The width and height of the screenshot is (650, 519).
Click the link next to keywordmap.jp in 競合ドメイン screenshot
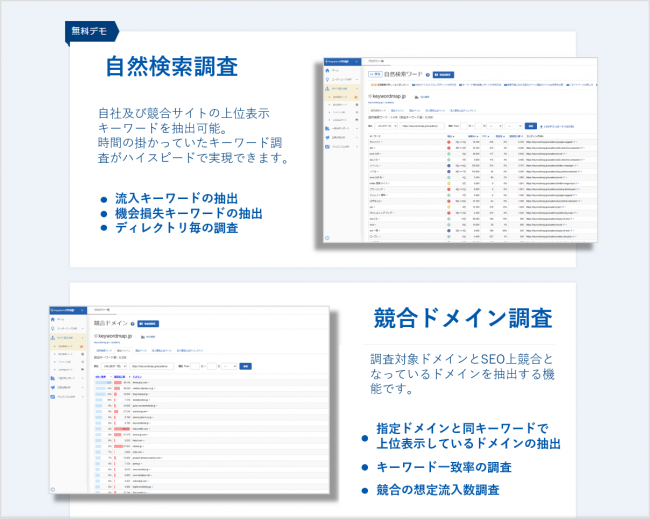tap(150, 337)
